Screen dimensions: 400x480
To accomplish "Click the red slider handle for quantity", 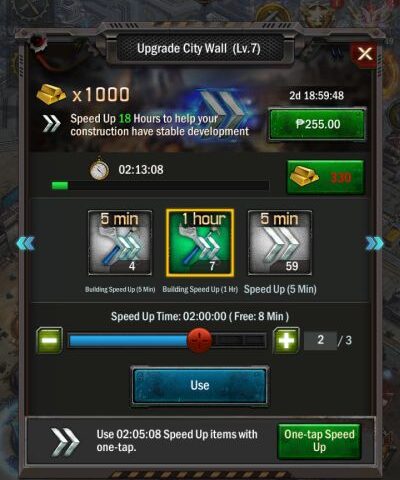I will click(199, 340).
